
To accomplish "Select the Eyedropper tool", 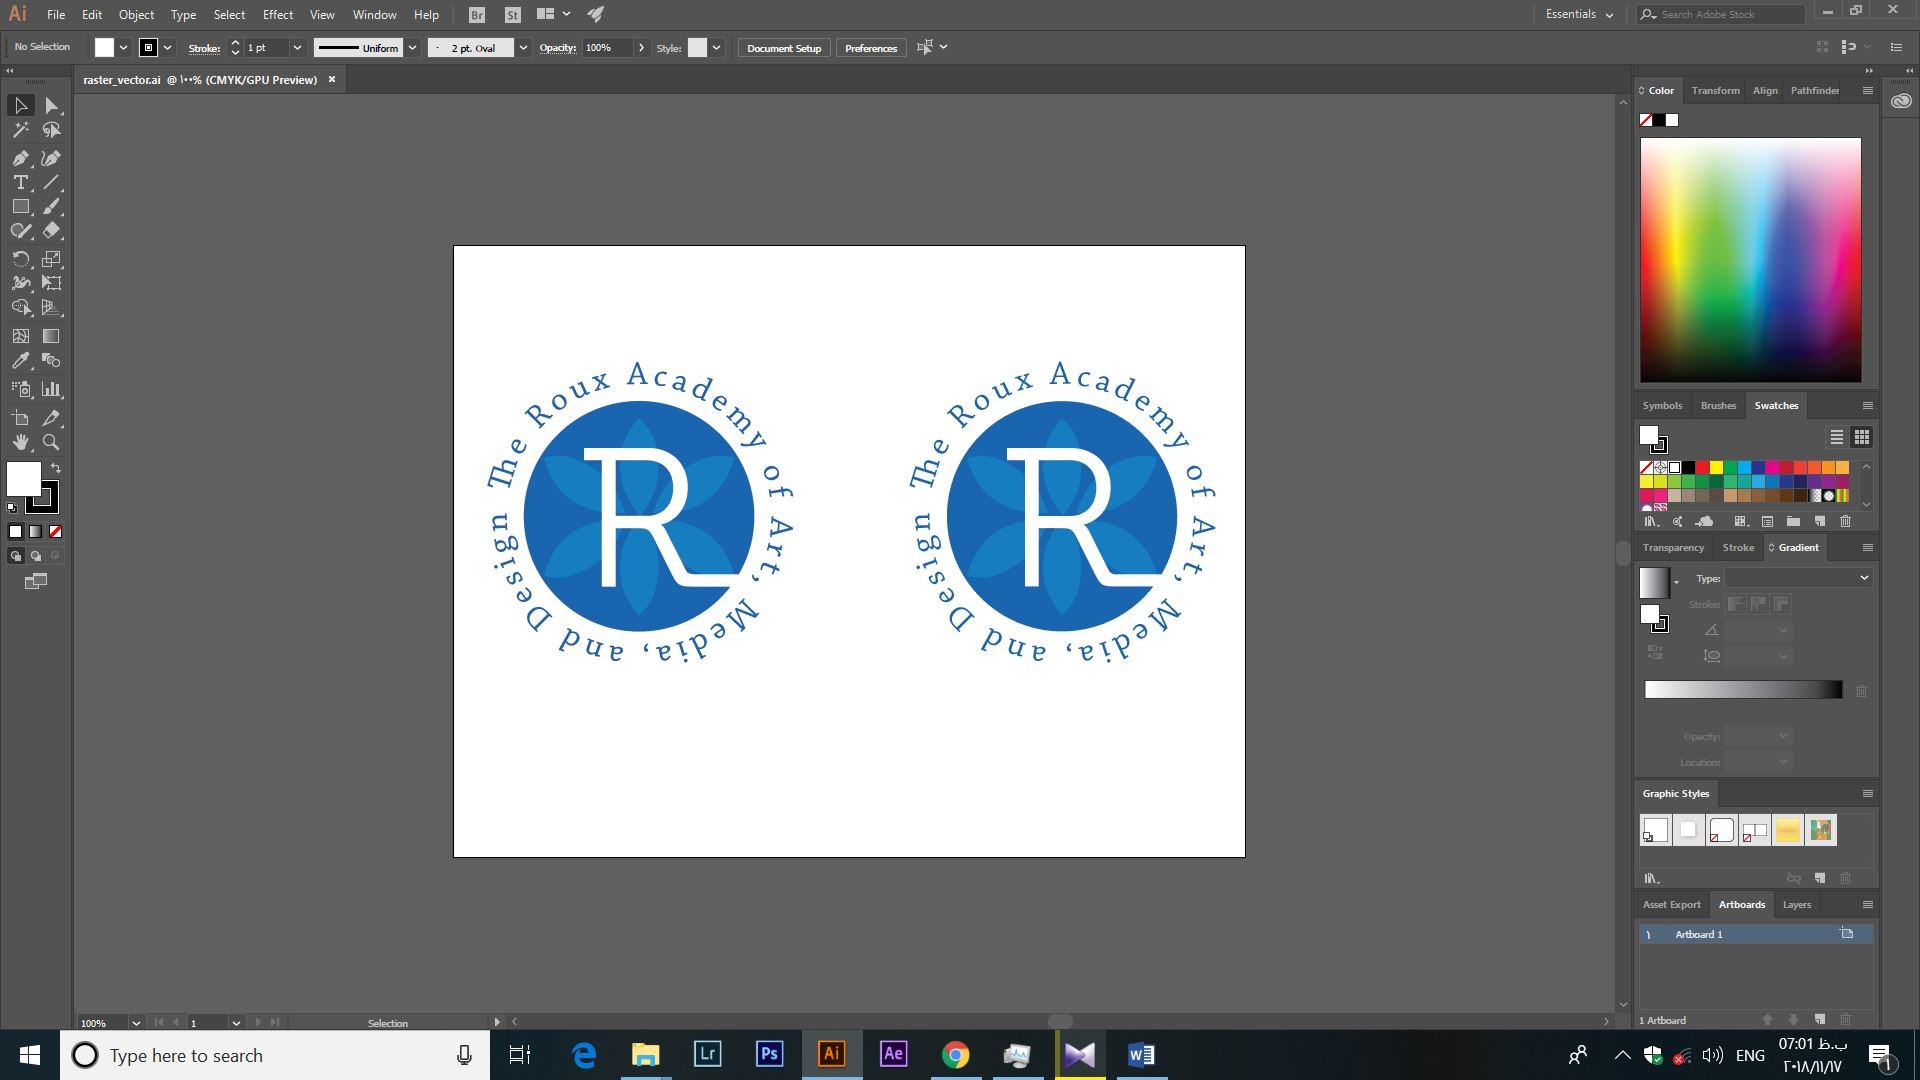I will click(20, 361).
